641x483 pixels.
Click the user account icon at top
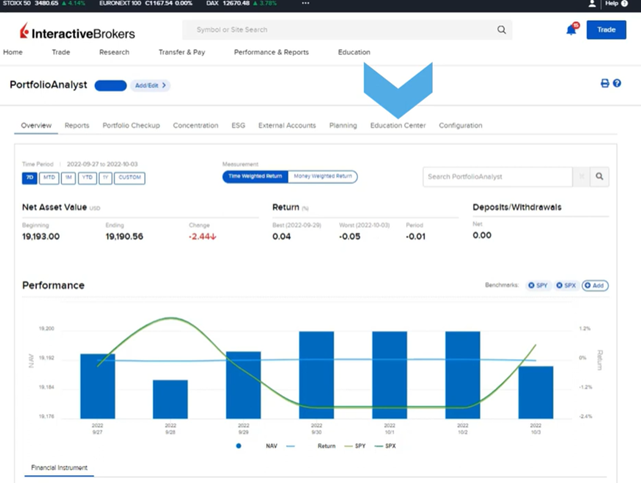coord(592,4)
